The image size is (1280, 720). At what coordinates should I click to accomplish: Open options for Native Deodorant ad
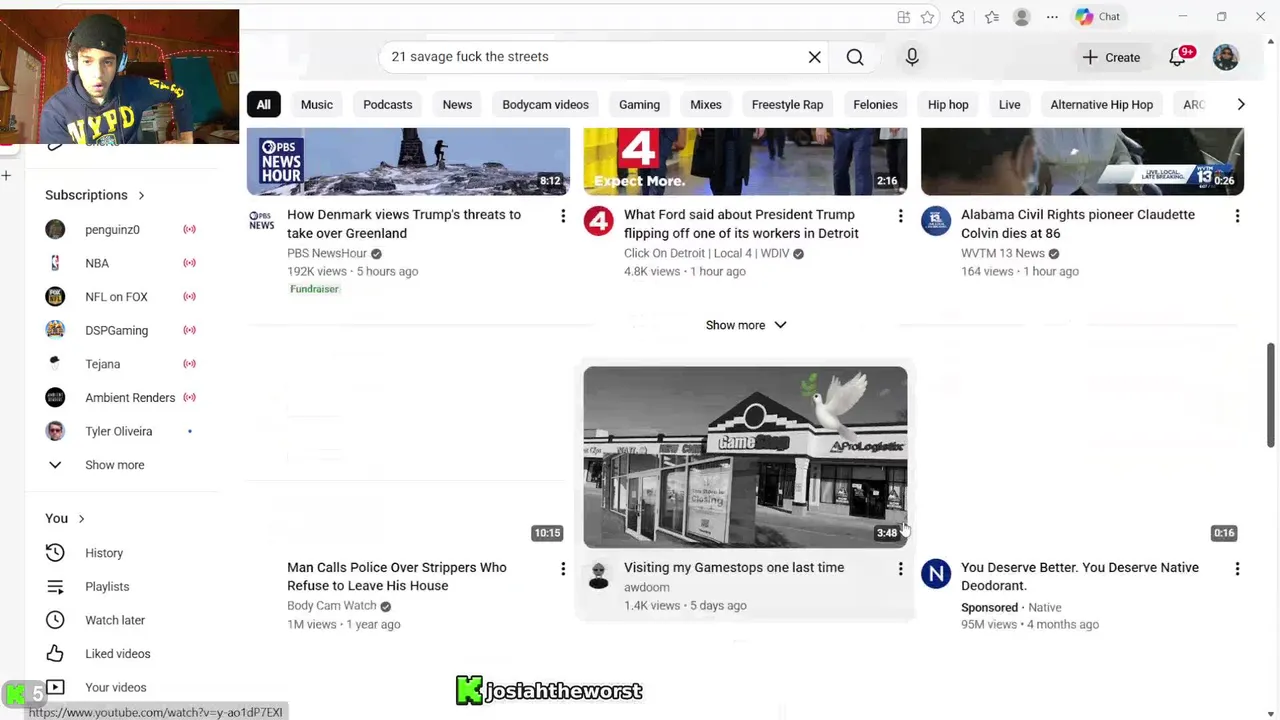click(1237, 569)
